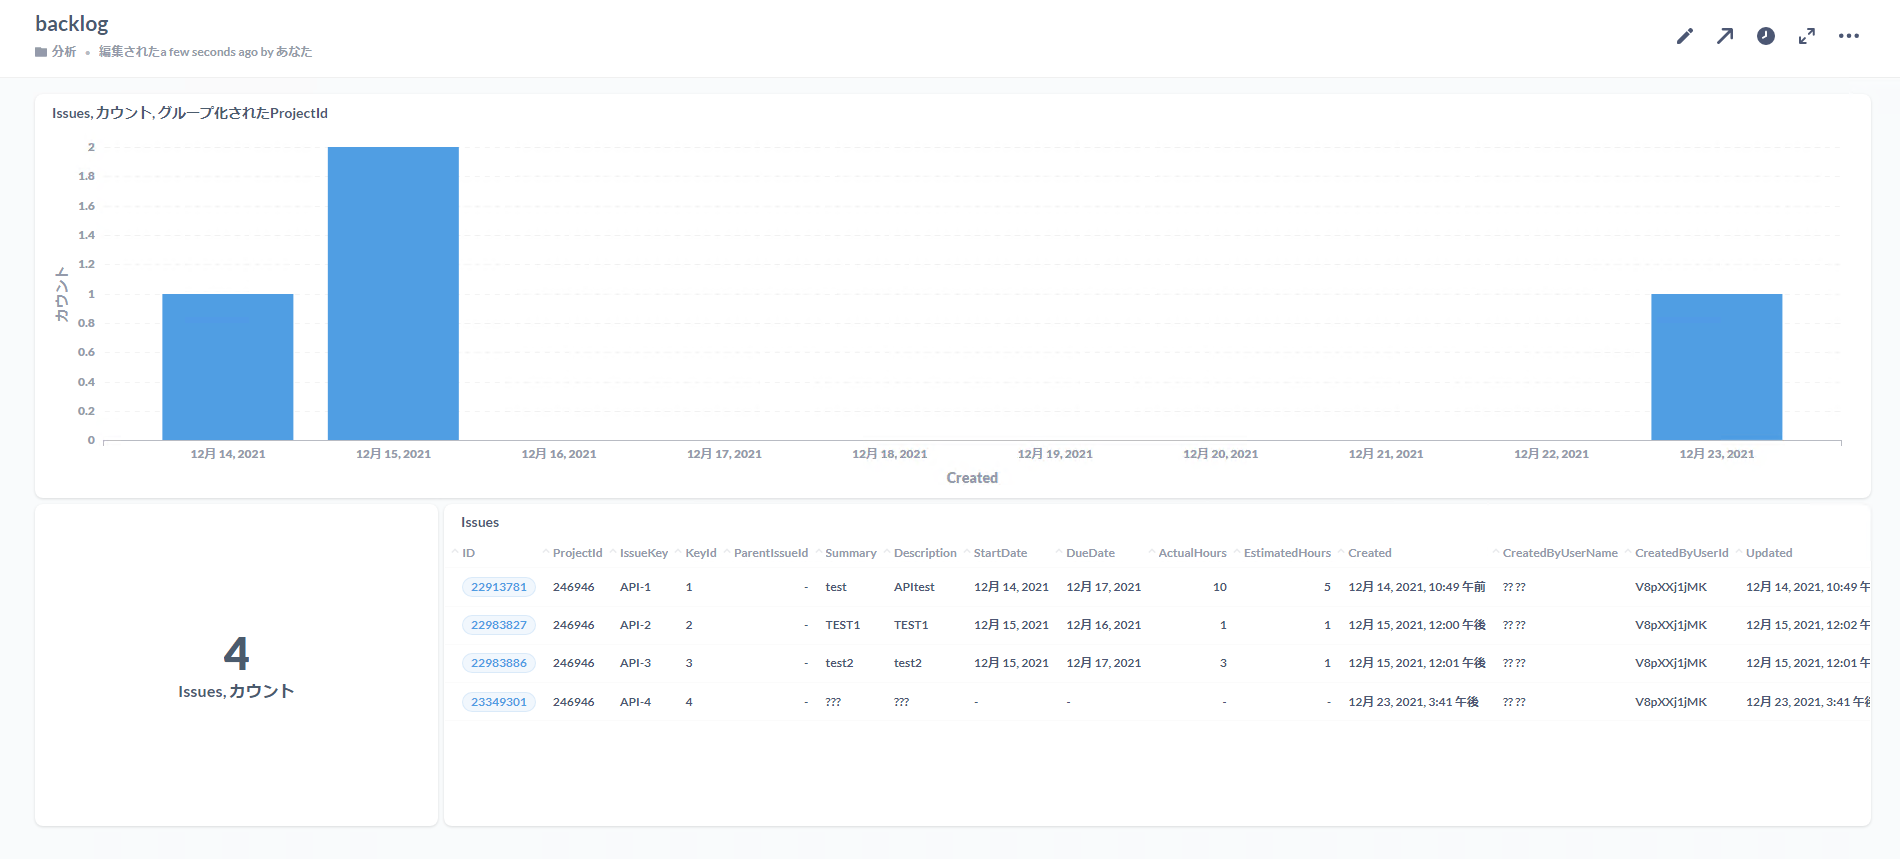Open the Issues table card title
This screenshot has width=1900, height=859.
(480, 522)
